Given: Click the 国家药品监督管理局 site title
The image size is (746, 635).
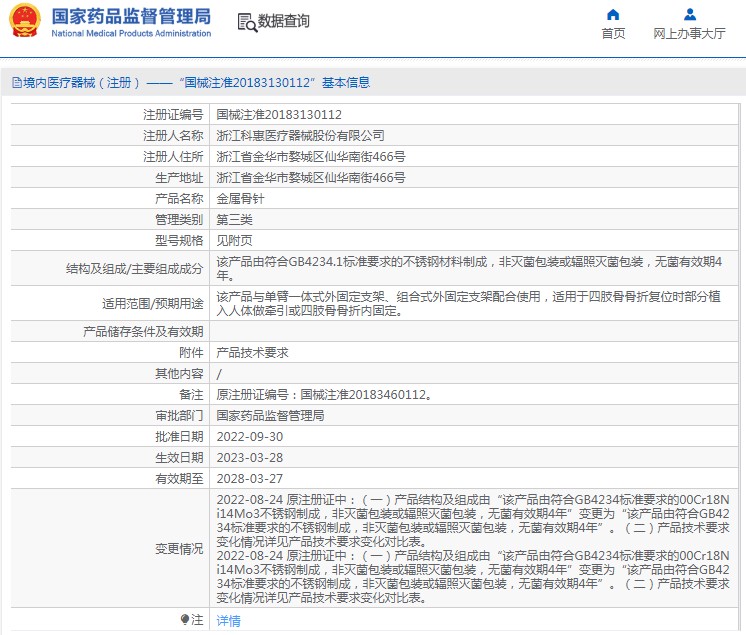Looking at the screenshot, I should click(x=130, y=15).
